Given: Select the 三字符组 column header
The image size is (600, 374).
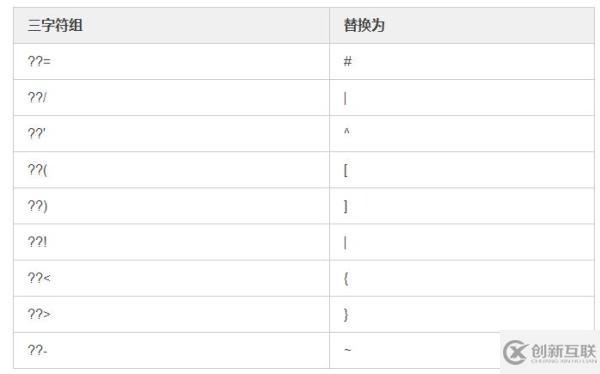Looking at the screenshot, I should 171,25.
